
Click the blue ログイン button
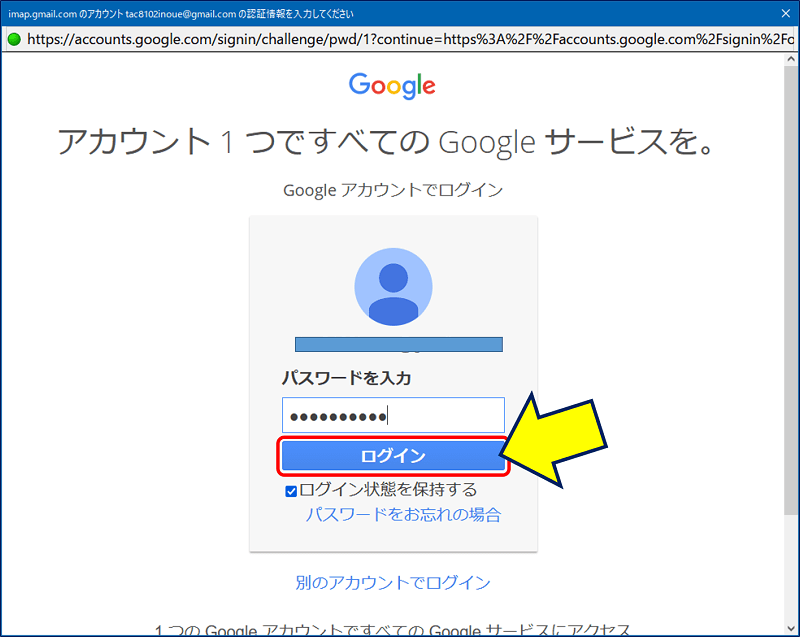coord(393,455)
